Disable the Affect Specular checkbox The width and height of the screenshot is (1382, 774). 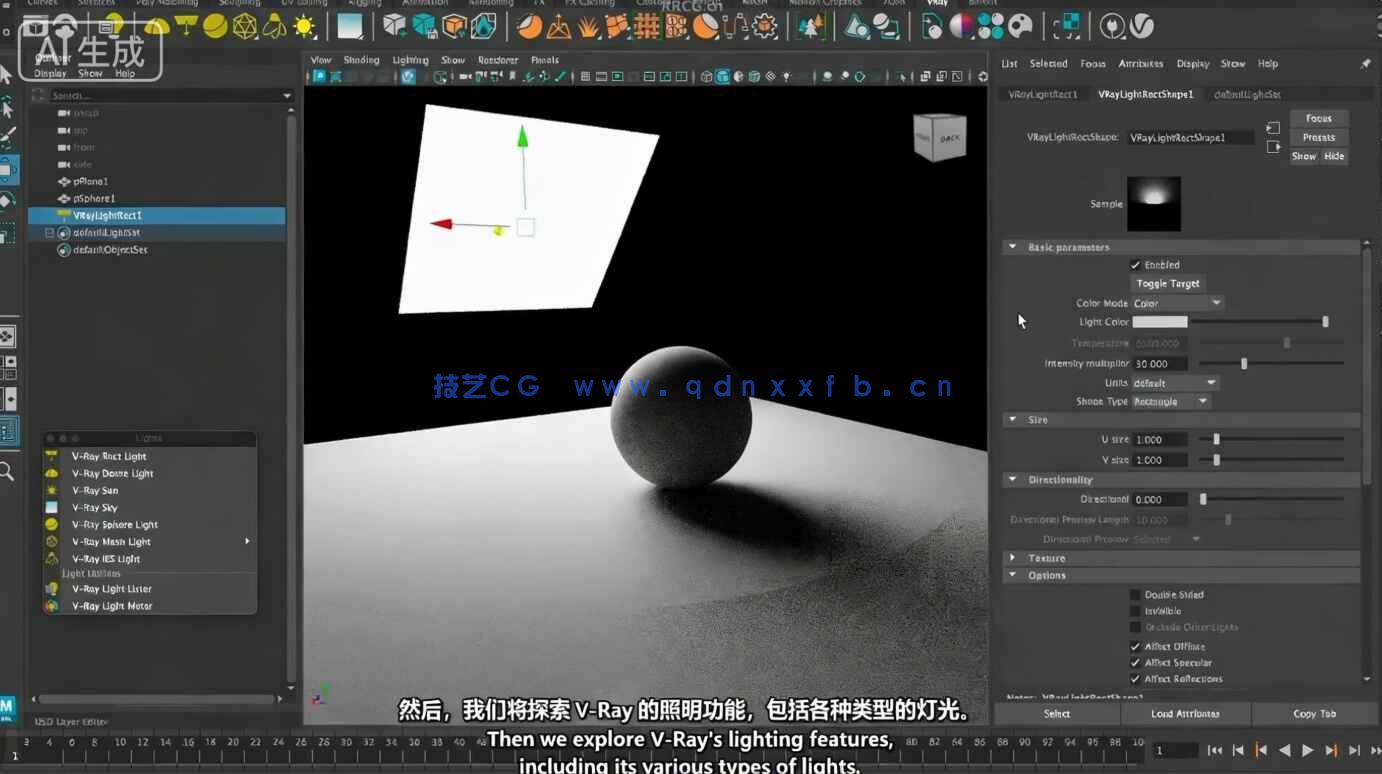pyautogui.click(x=1136, y=662)
